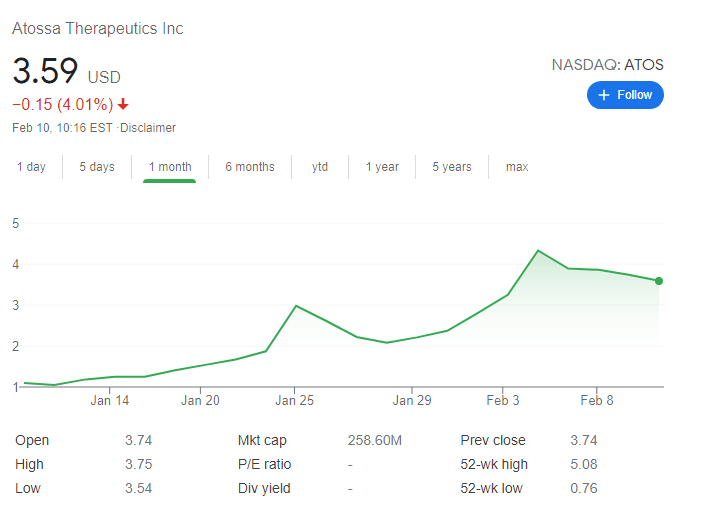
Task: Switch to the 1 day range tab
Action: tap(31, 167)
